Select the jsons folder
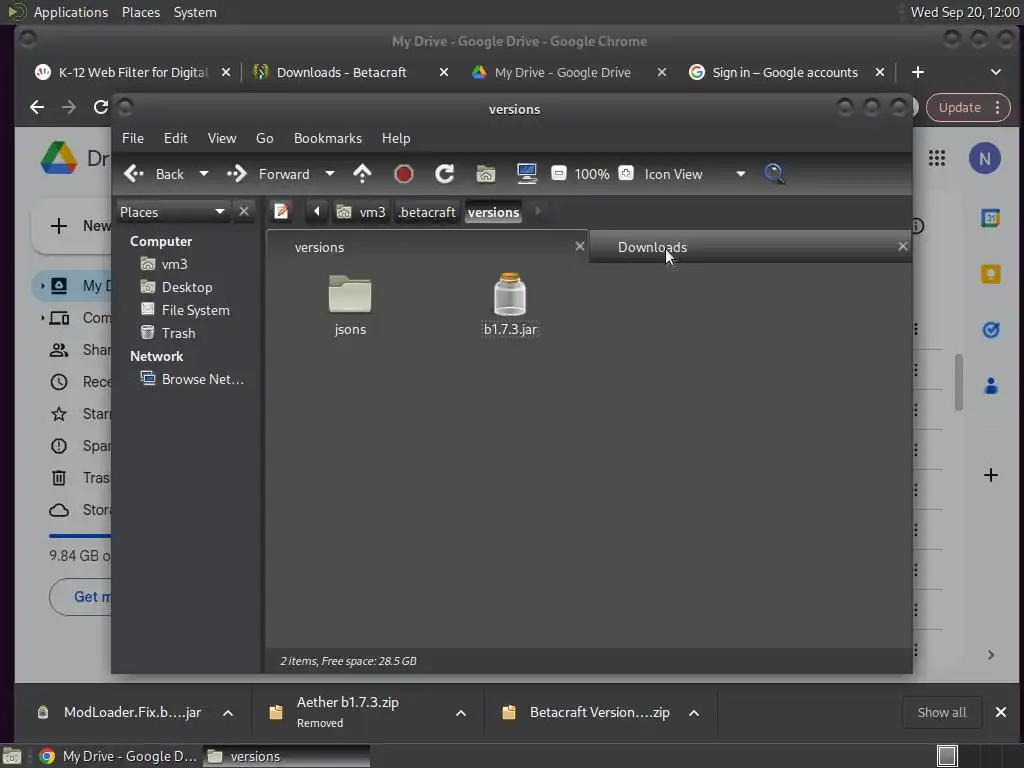This screenshot has height=768, width=1024. click(350, 305)
